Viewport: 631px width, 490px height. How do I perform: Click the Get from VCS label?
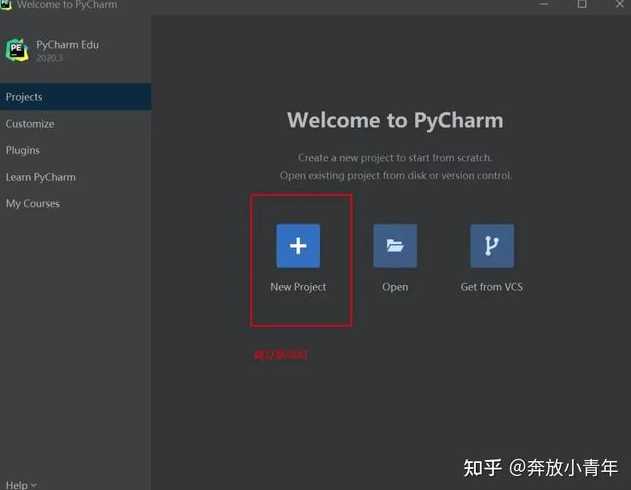(x=492, y=287)
